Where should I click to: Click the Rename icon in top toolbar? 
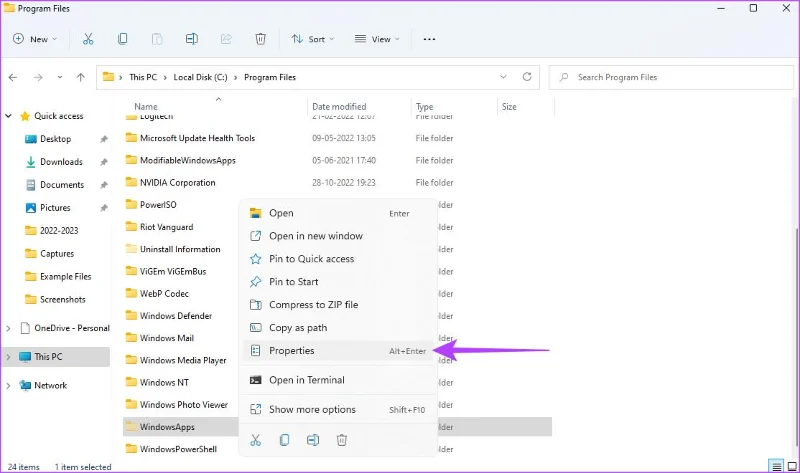click(x=192, y=39)
